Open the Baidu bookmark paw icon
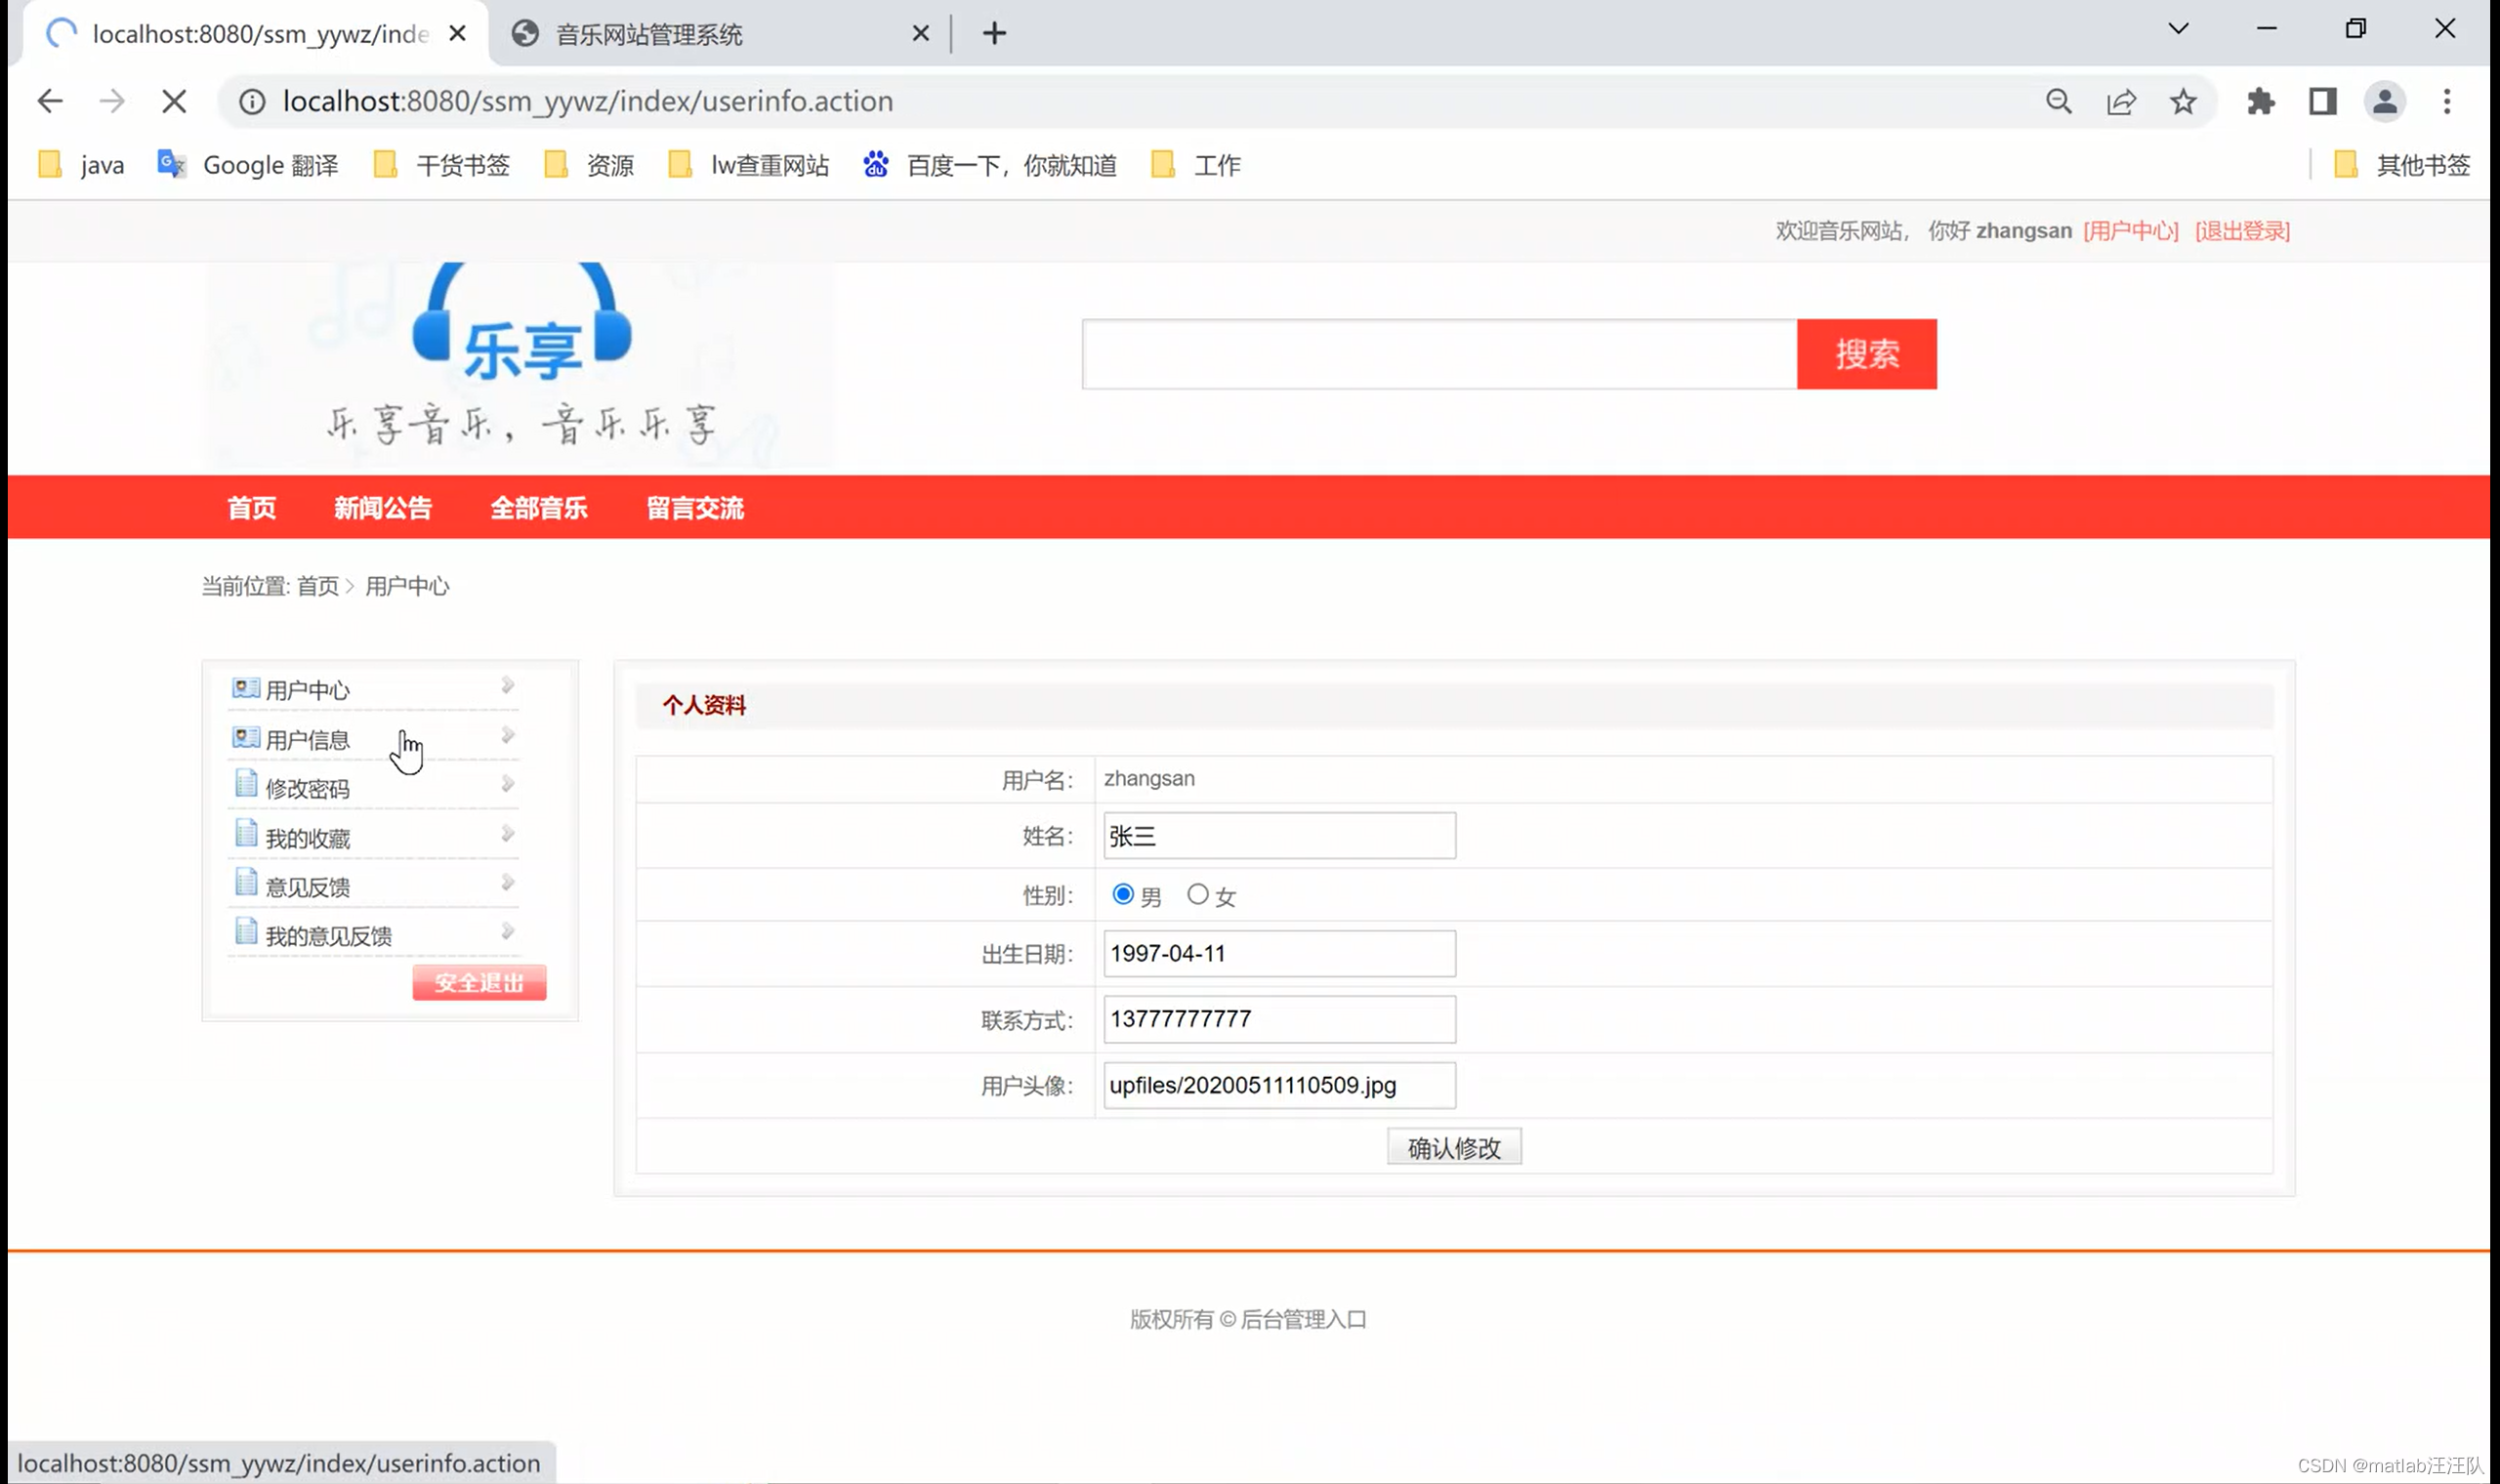The image size is (2500, 1484). [x=876, y=165]
